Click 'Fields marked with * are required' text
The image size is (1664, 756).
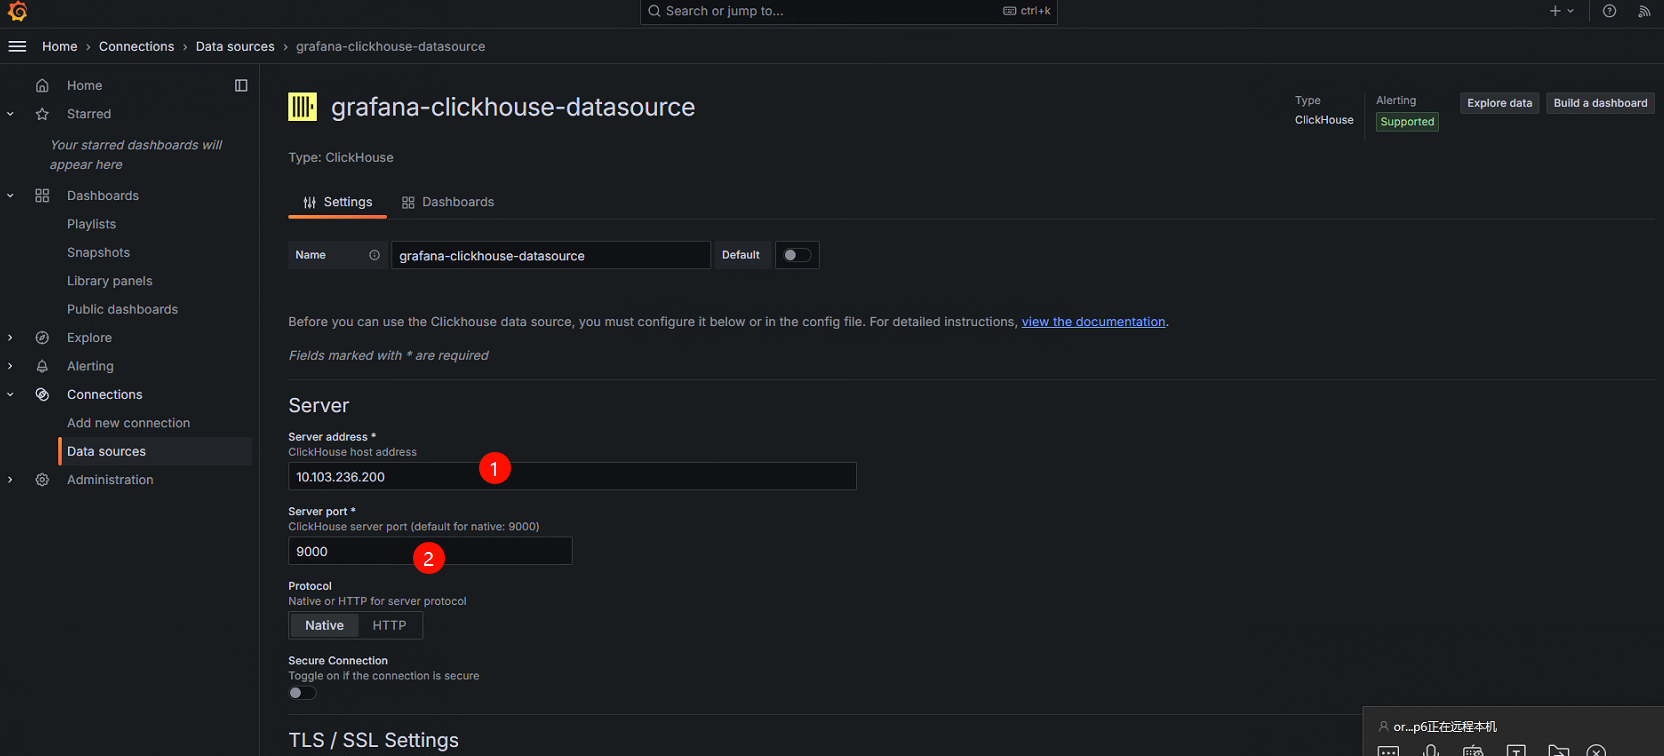[x=388, y=355]
